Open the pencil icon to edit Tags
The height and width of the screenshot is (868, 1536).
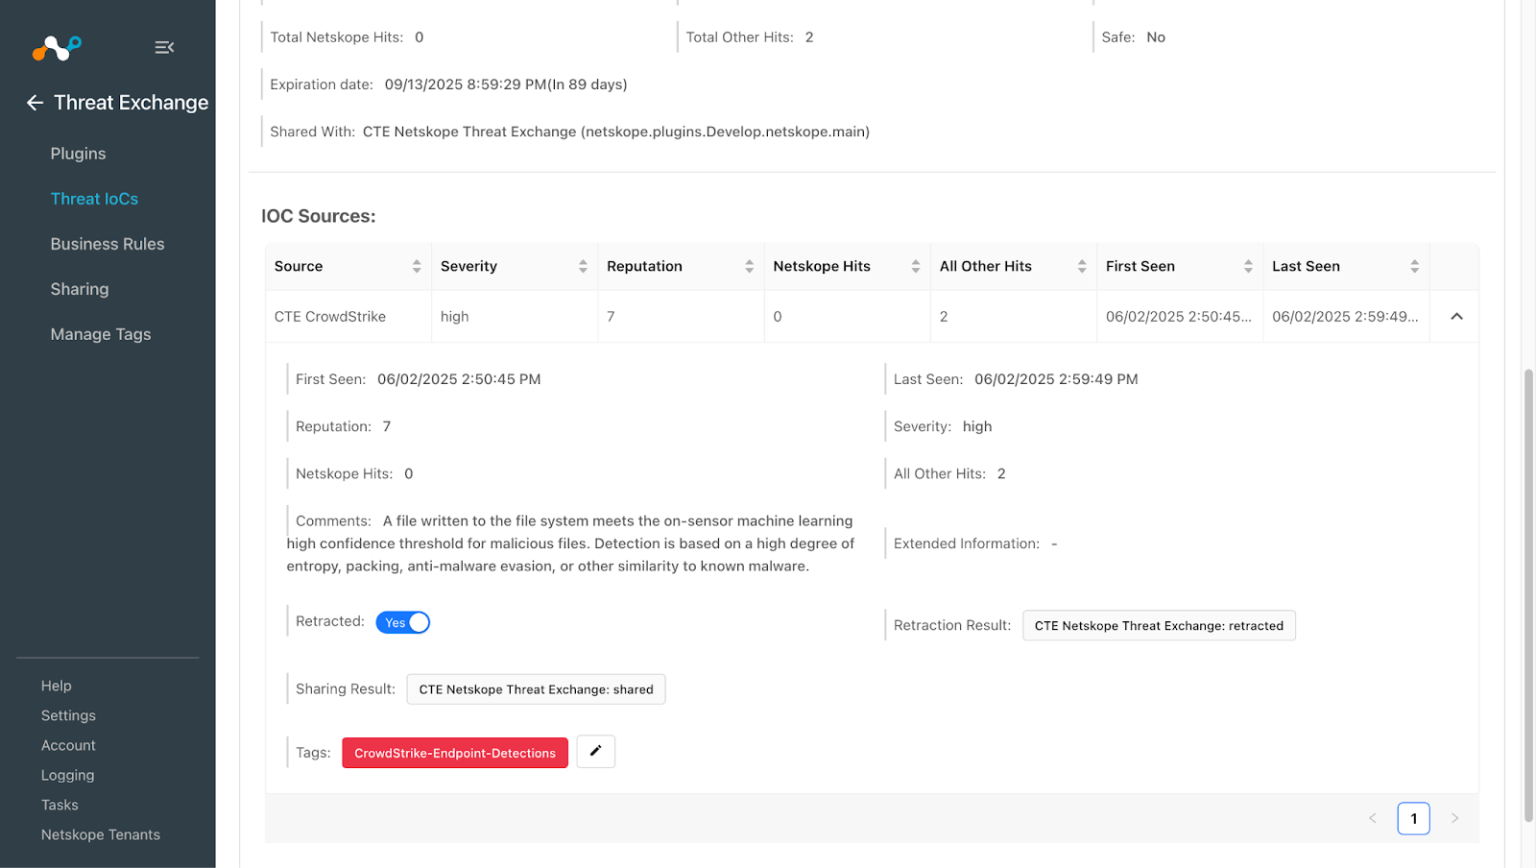tap(596, 752)
